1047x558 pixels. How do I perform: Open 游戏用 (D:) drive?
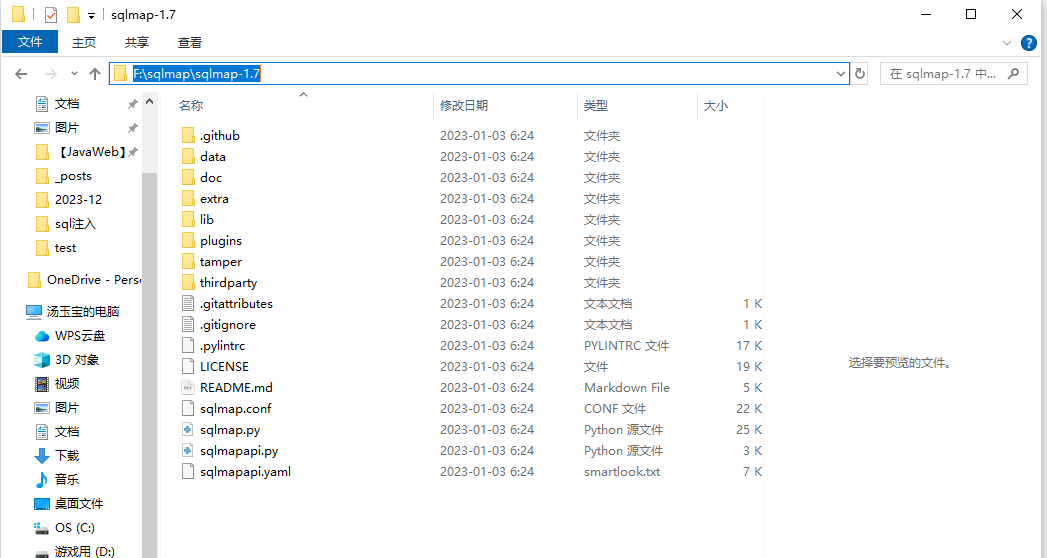(x=85, y=551)
